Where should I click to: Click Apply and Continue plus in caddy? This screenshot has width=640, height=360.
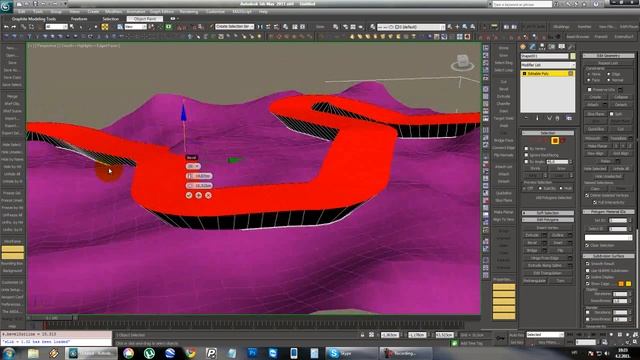pos(198,196)
